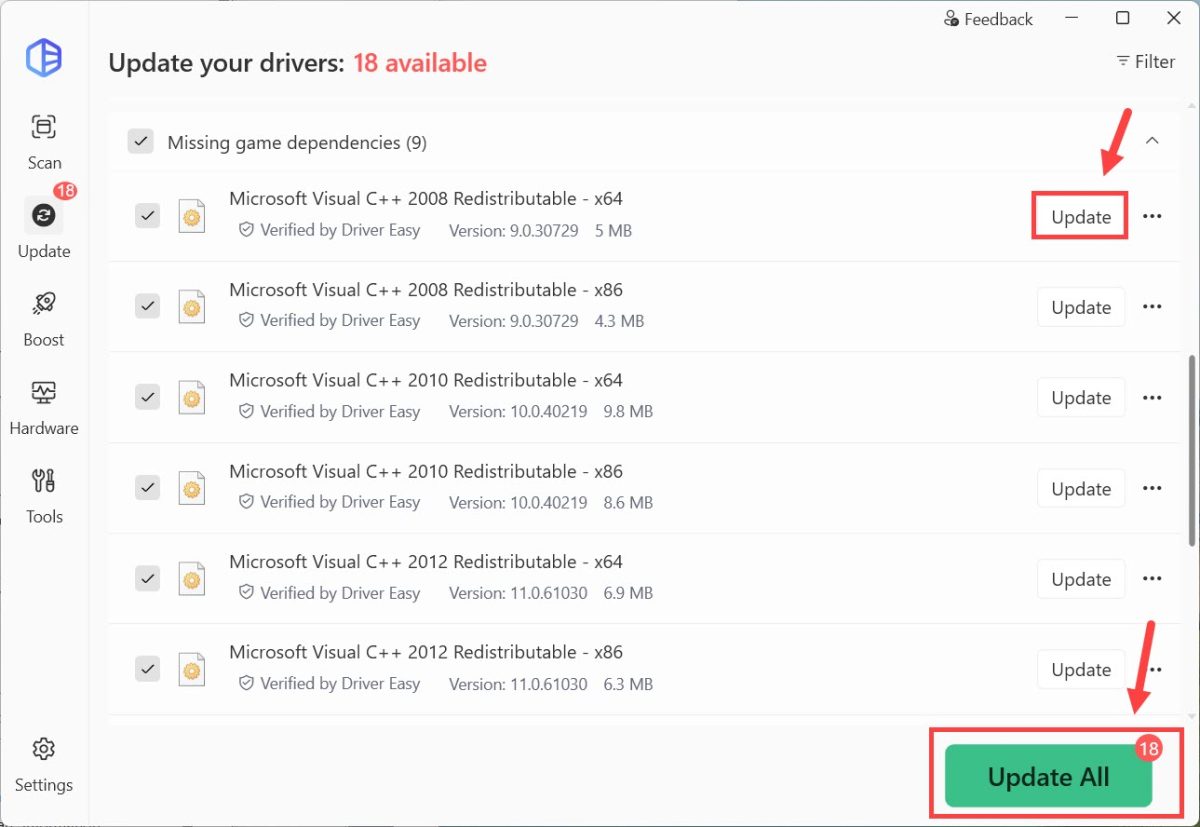Click the file icon for Visual C++ 2008 x86
1200x827 pixels.
point(191,307)
